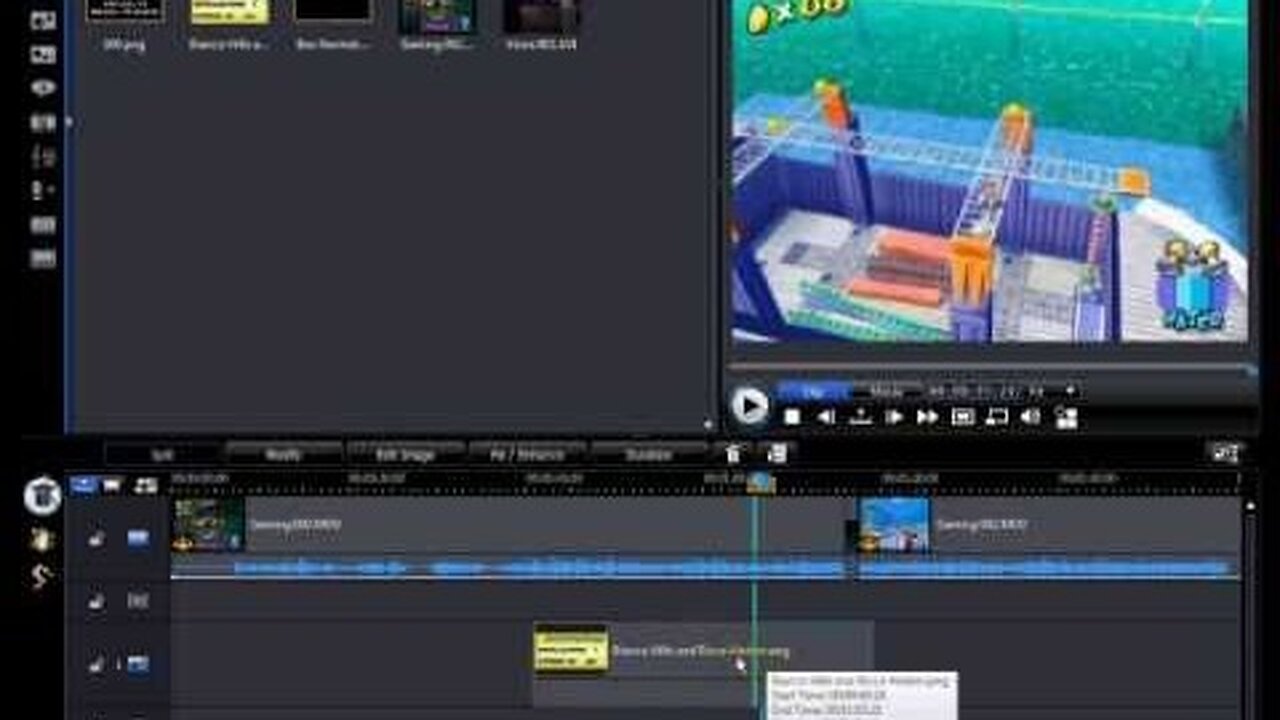The image size is (1280, 720).
Task: Open Edit Image for the selected clip
Action: click(x=405, y=454)
